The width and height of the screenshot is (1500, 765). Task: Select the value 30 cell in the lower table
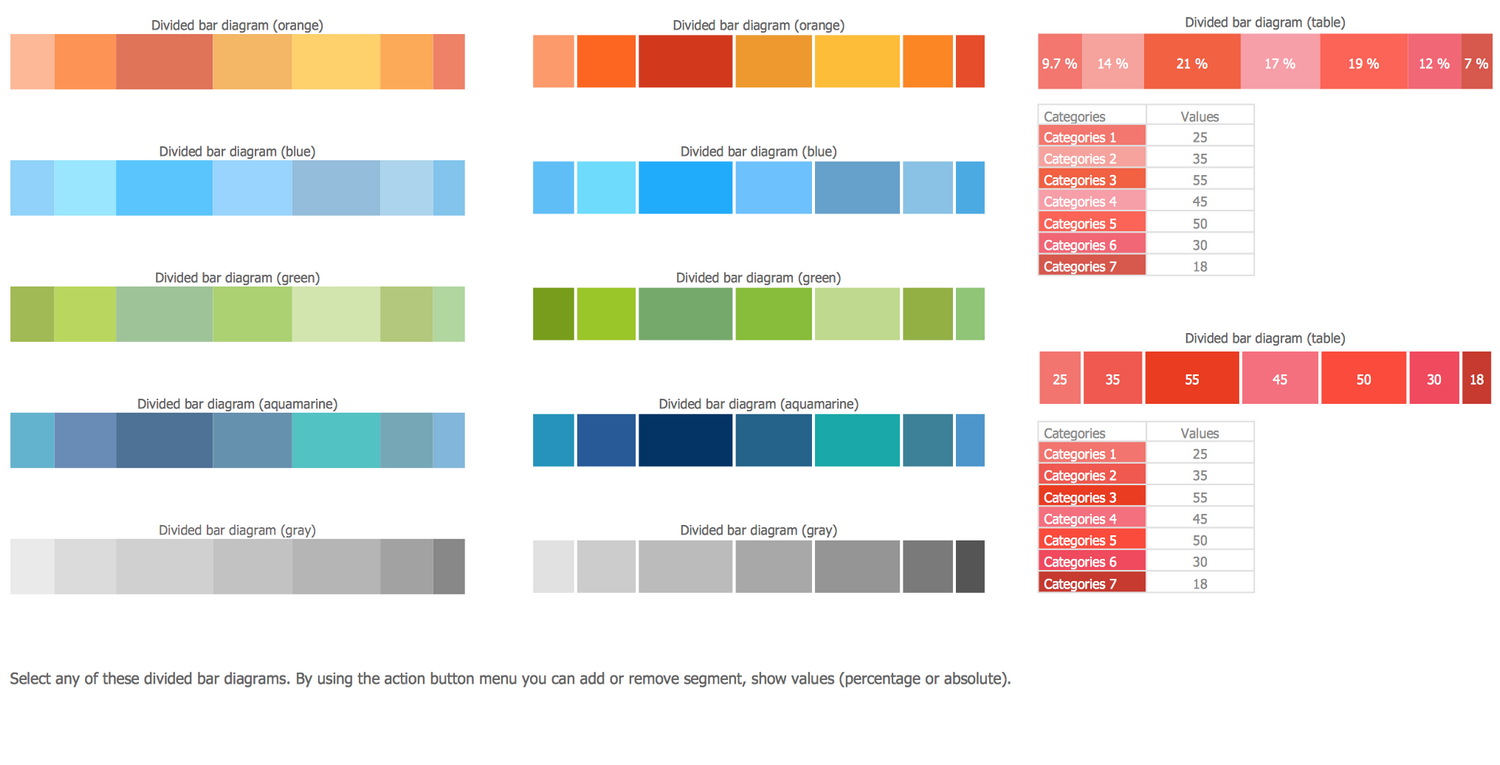pos(1199,562)
